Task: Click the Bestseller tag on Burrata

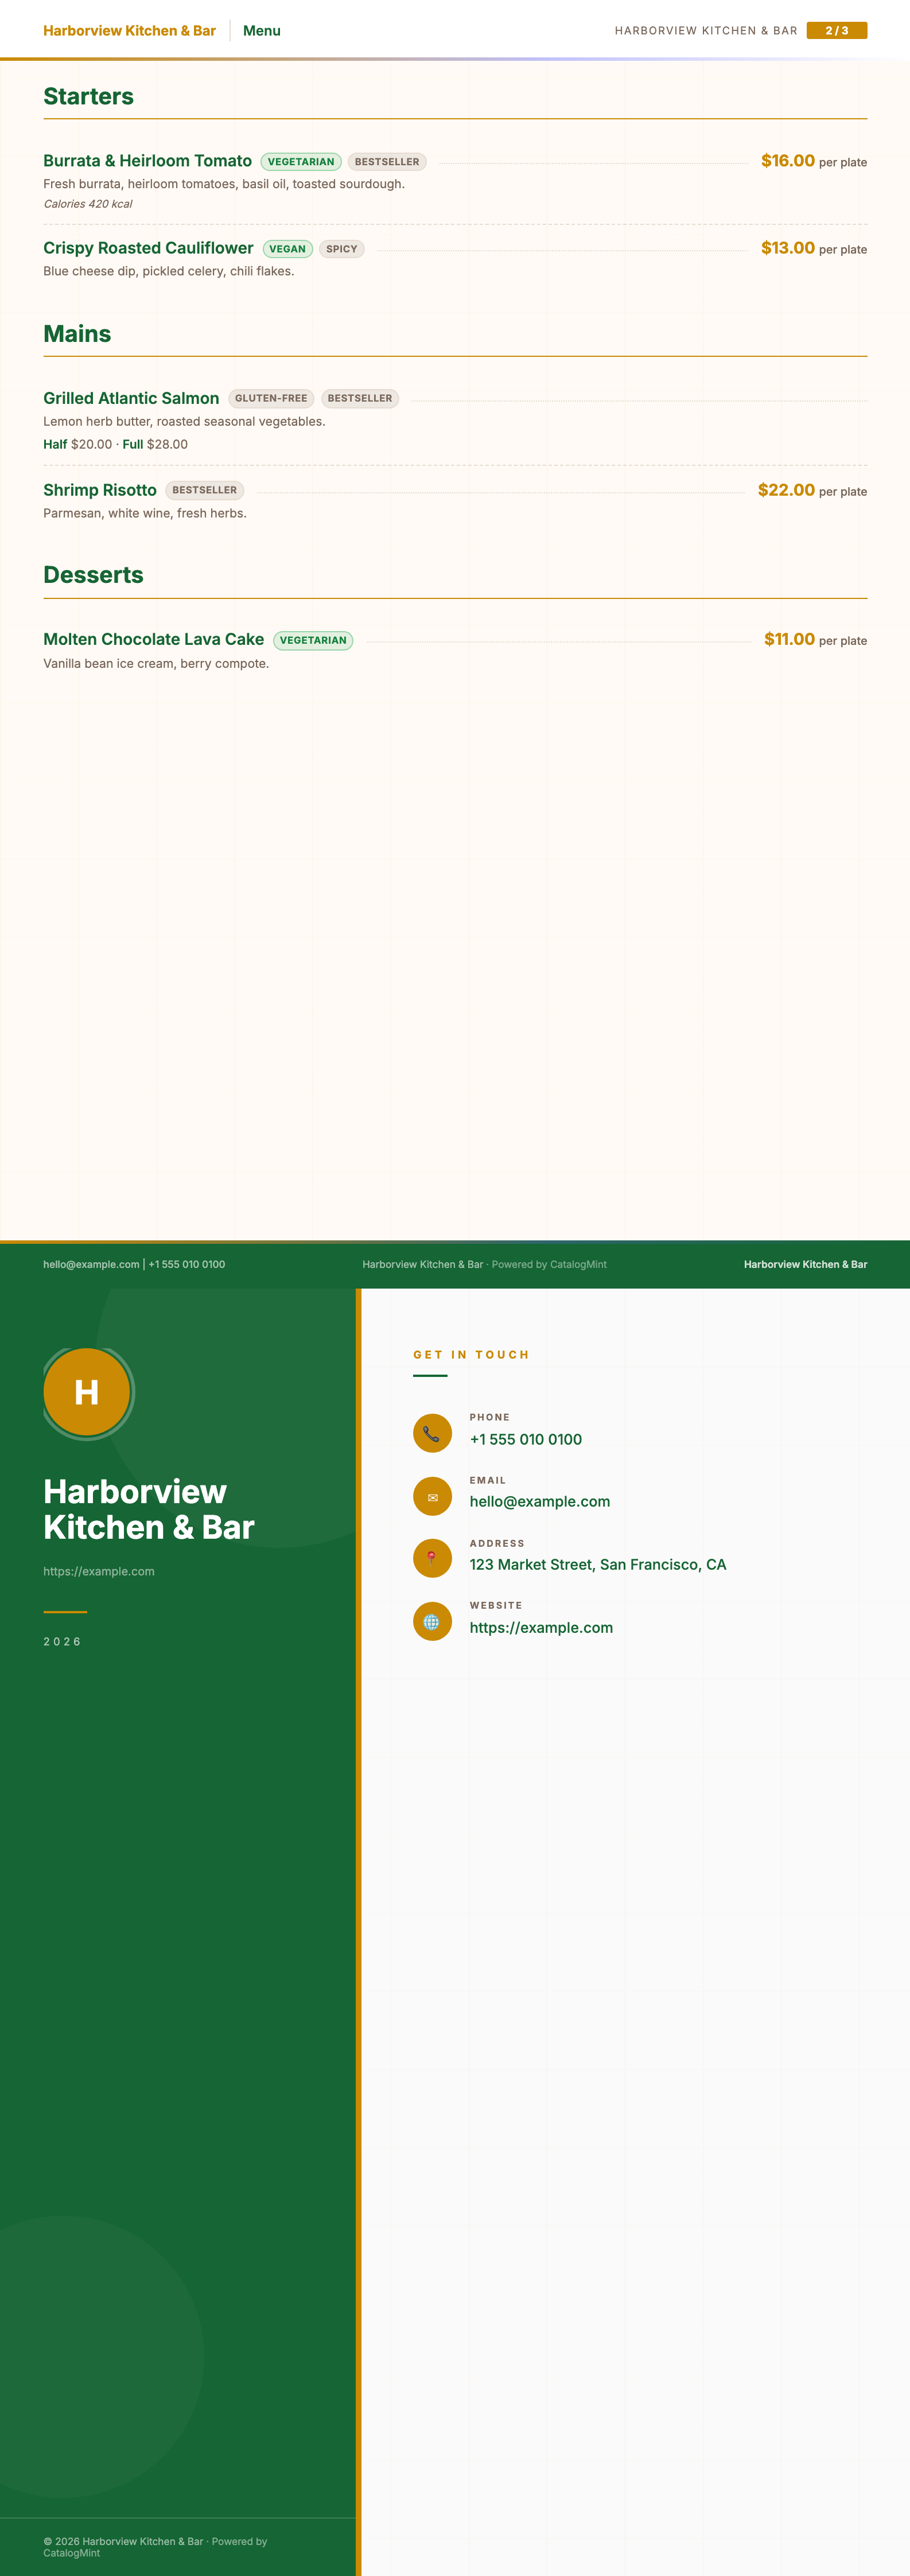Action: point(387,162)
